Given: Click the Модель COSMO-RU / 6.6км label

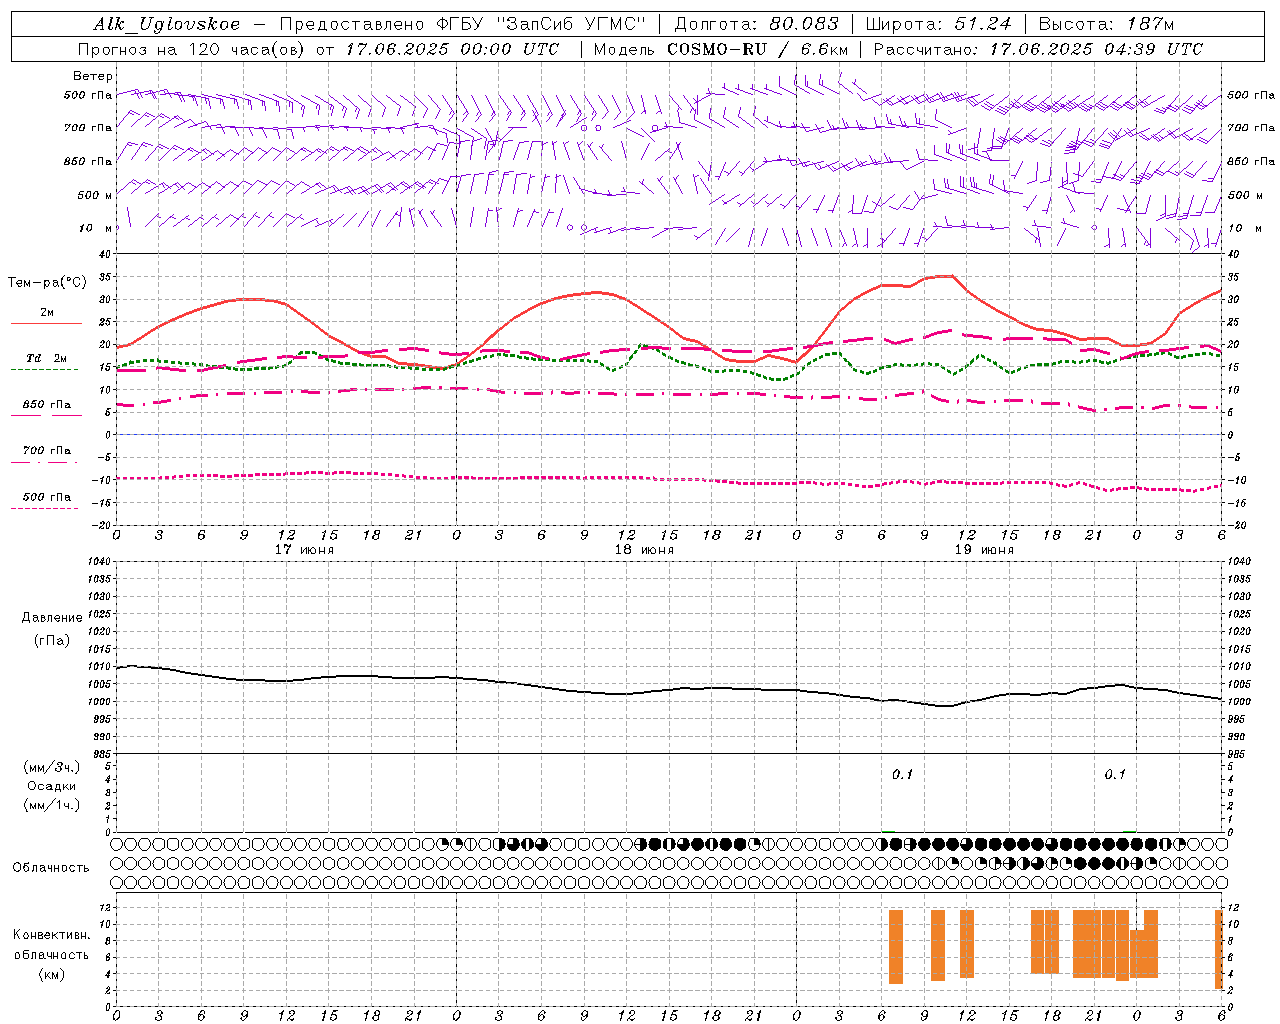Looking at the screenshot, I should [x=721, y=49].
